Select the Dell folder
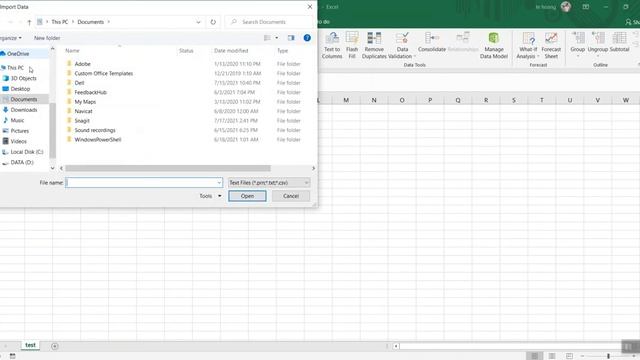 79,83
